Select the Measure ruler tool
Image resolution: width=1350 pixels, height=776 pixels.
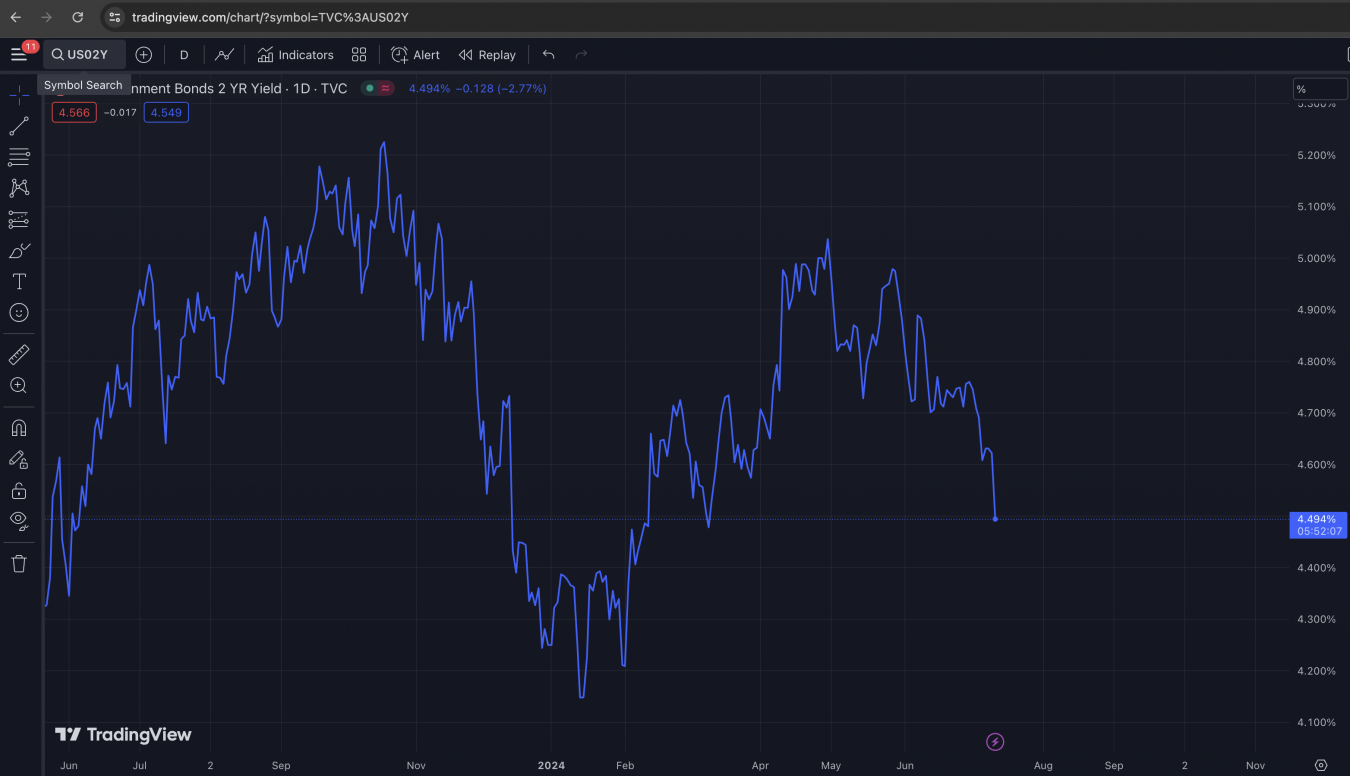tap(19, 354)
